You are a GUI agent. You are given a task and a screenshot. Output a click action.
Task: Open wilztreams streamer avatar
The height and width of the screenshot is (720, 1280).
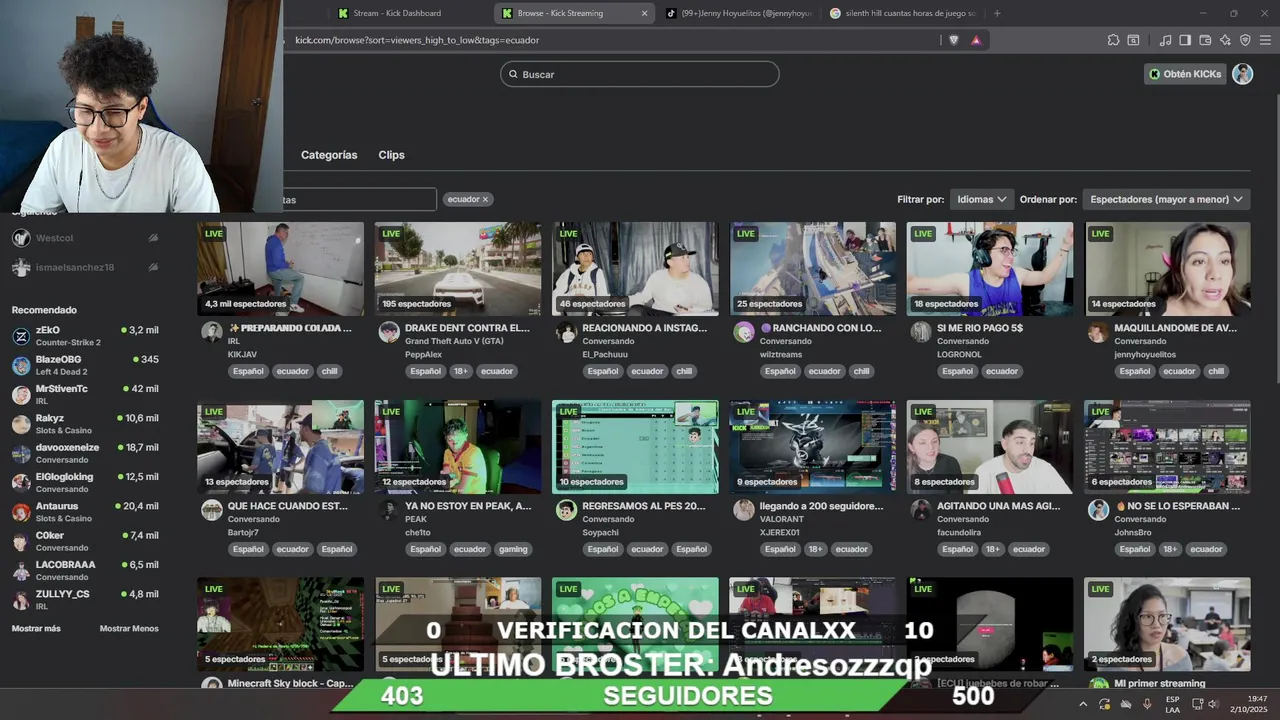pyautogui.click(x=743, y=333)
